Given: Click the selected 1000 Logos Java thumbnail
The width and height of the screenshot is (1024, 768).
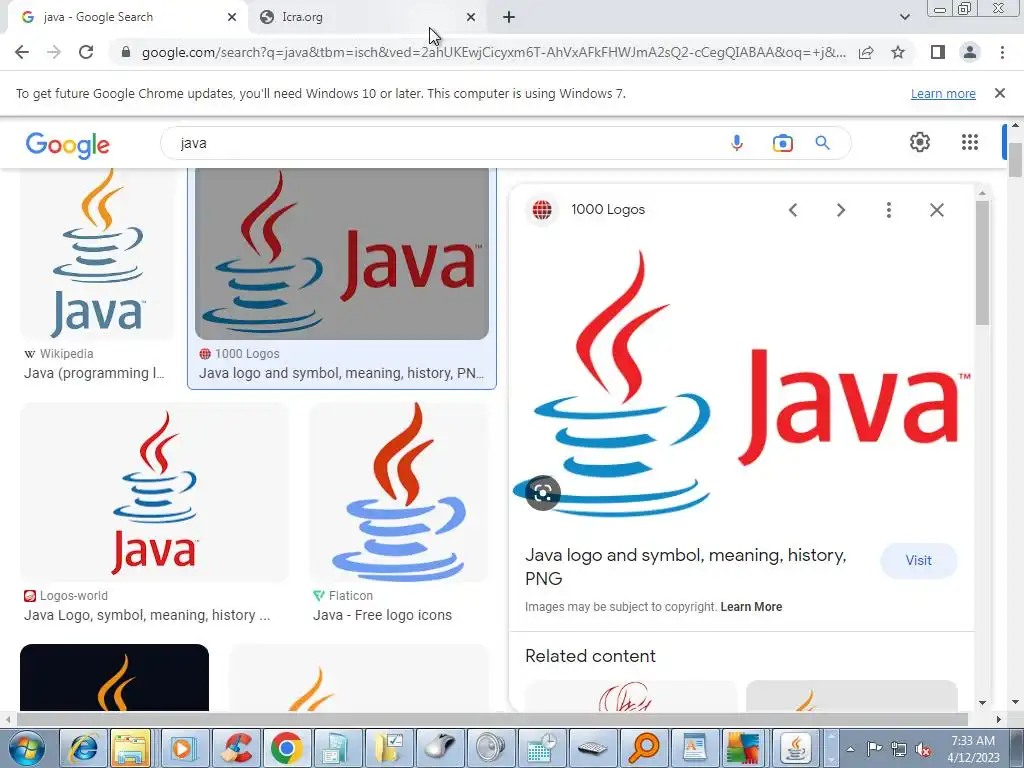Looking at the screenshot, I should click(x=342, y=253).
